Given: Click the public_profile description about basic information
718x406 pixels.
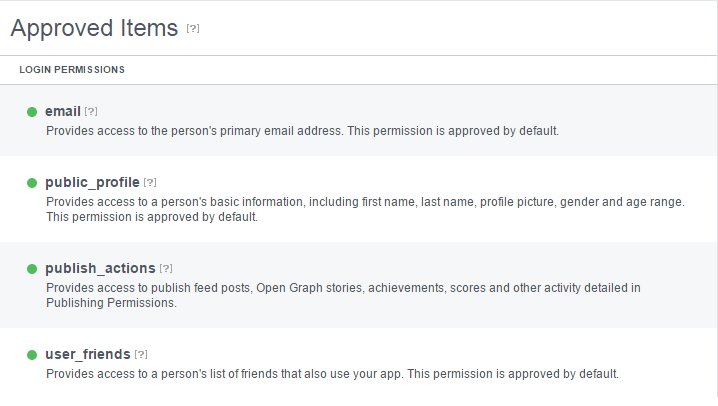Looking at the screenshot, I should point(365,202).
